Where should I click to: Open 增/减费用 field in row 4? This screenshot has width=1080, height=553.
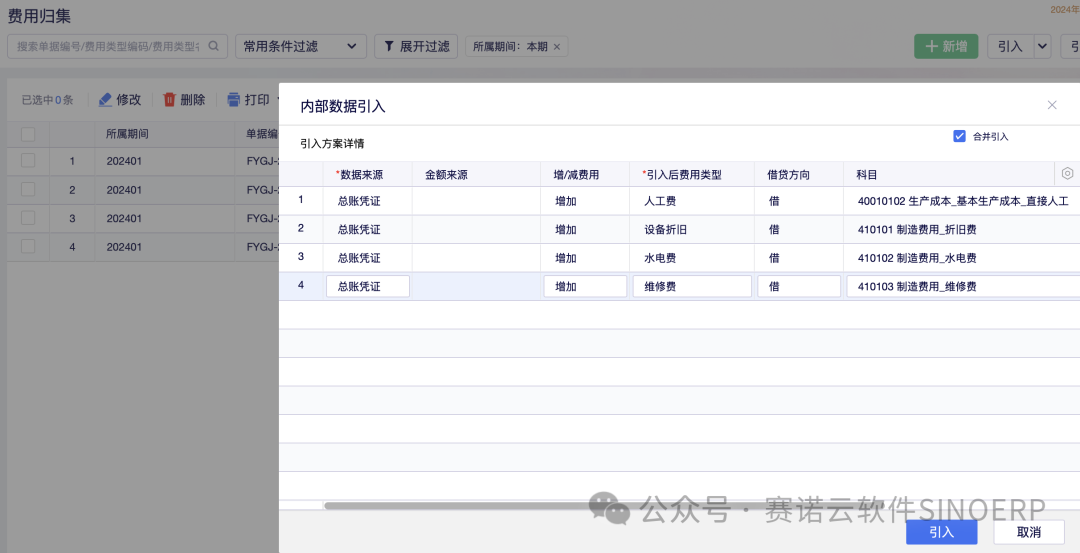[x=585, y=286]
